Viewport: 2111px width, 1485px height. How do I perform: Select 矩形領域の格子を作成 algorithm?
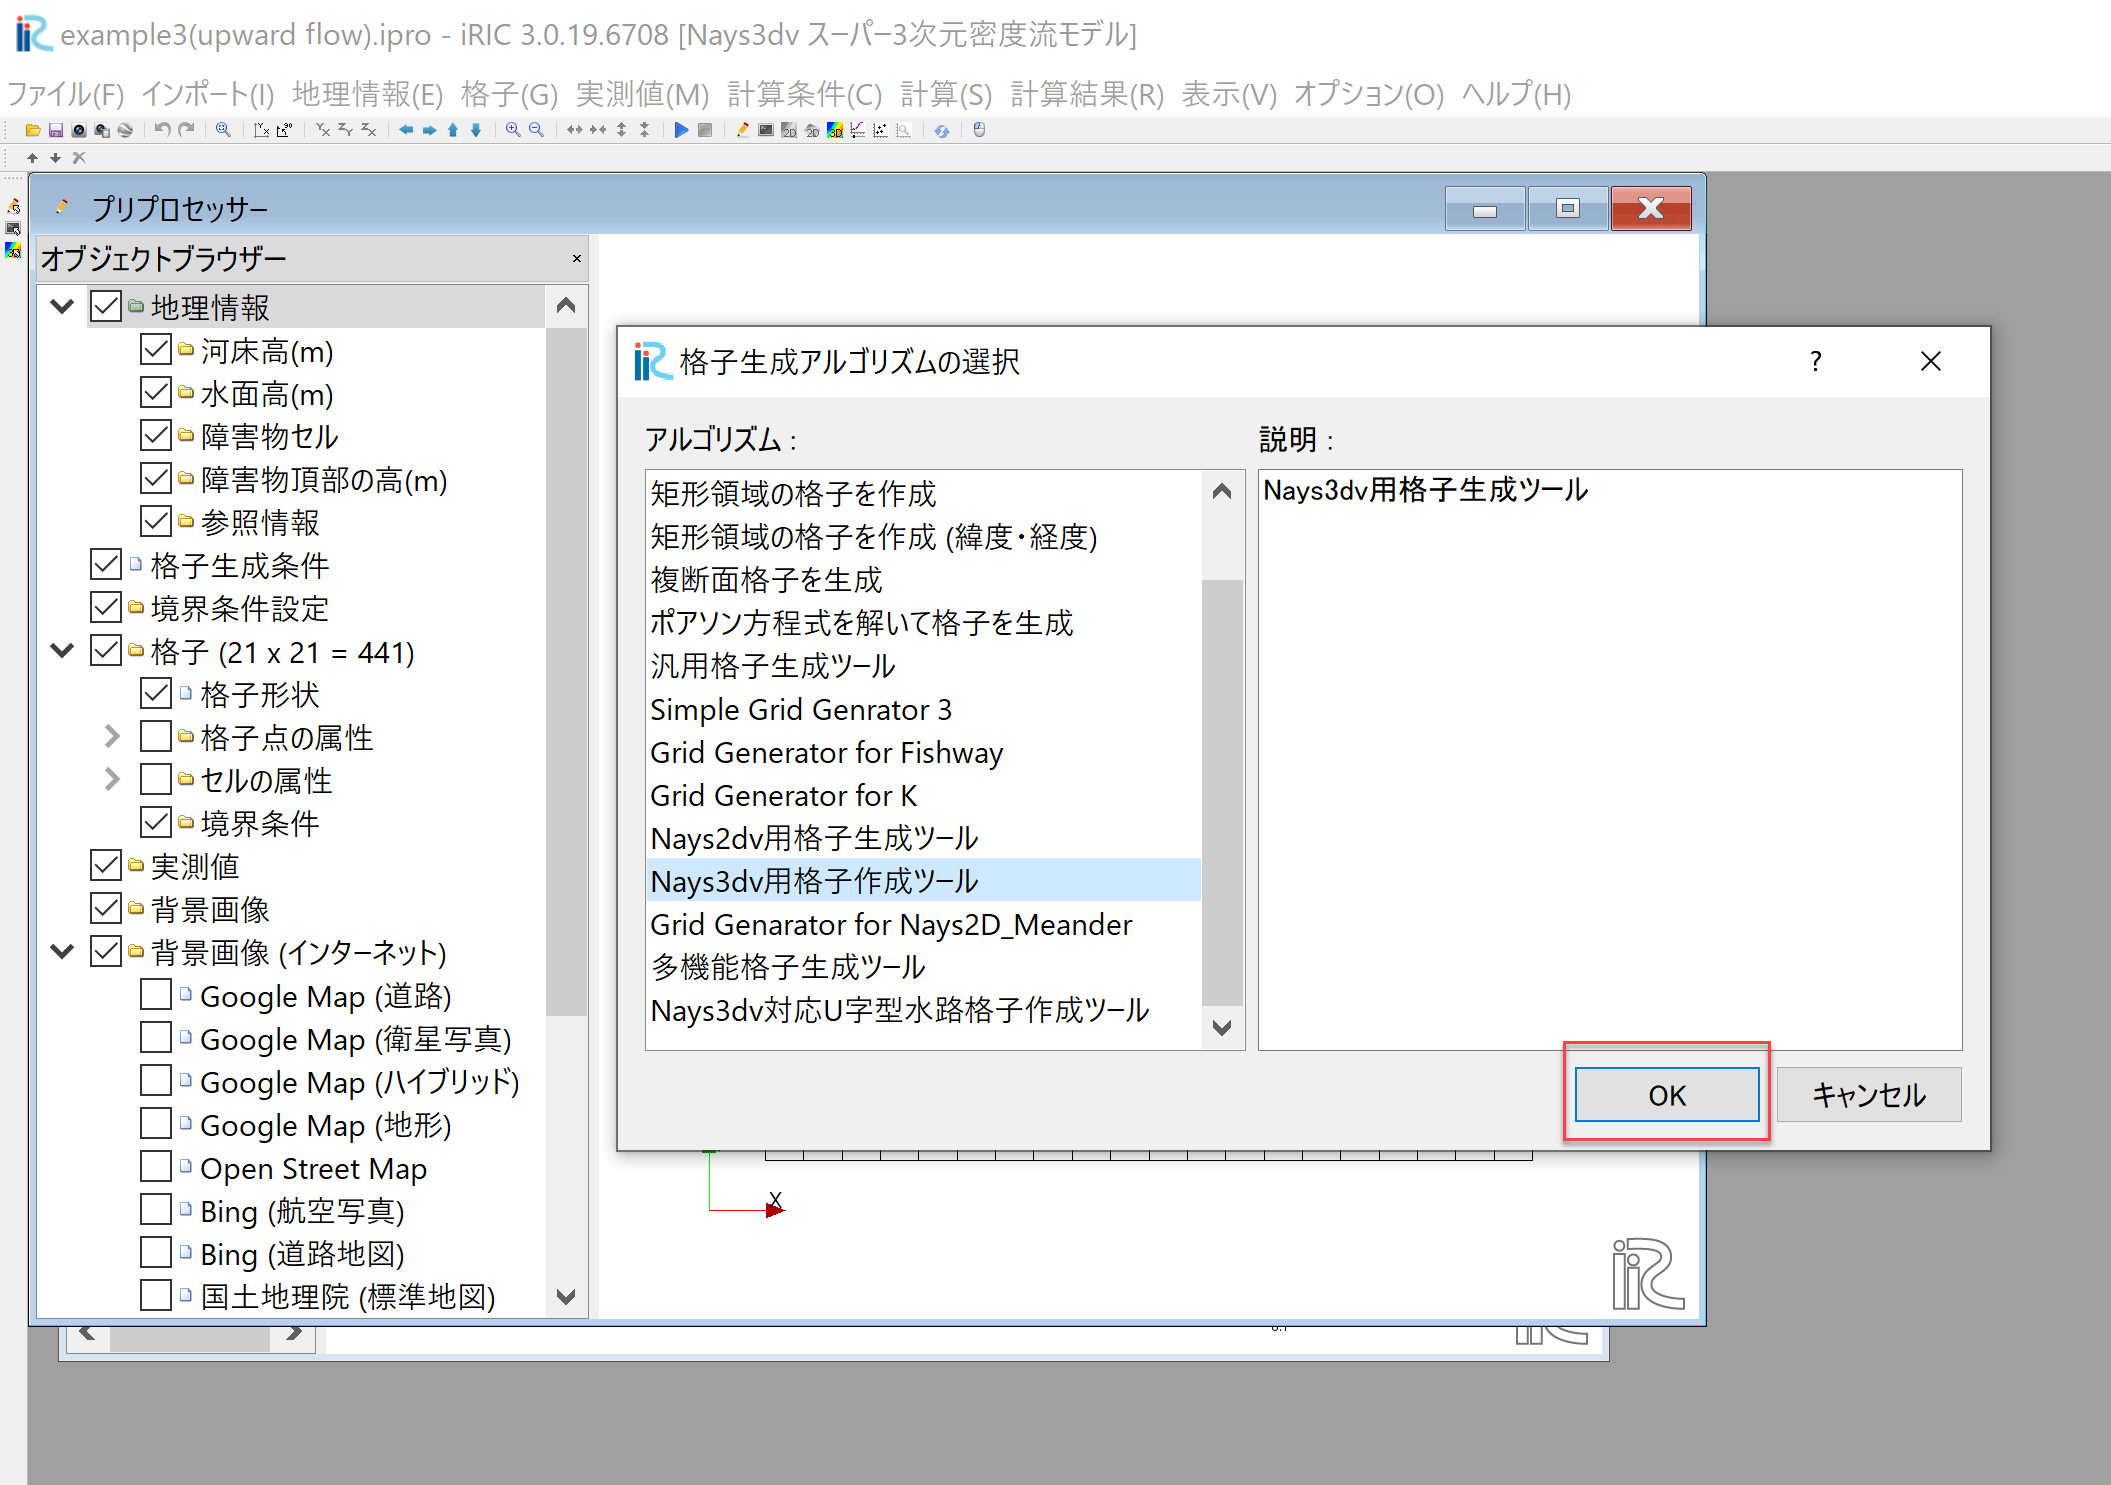923,493
